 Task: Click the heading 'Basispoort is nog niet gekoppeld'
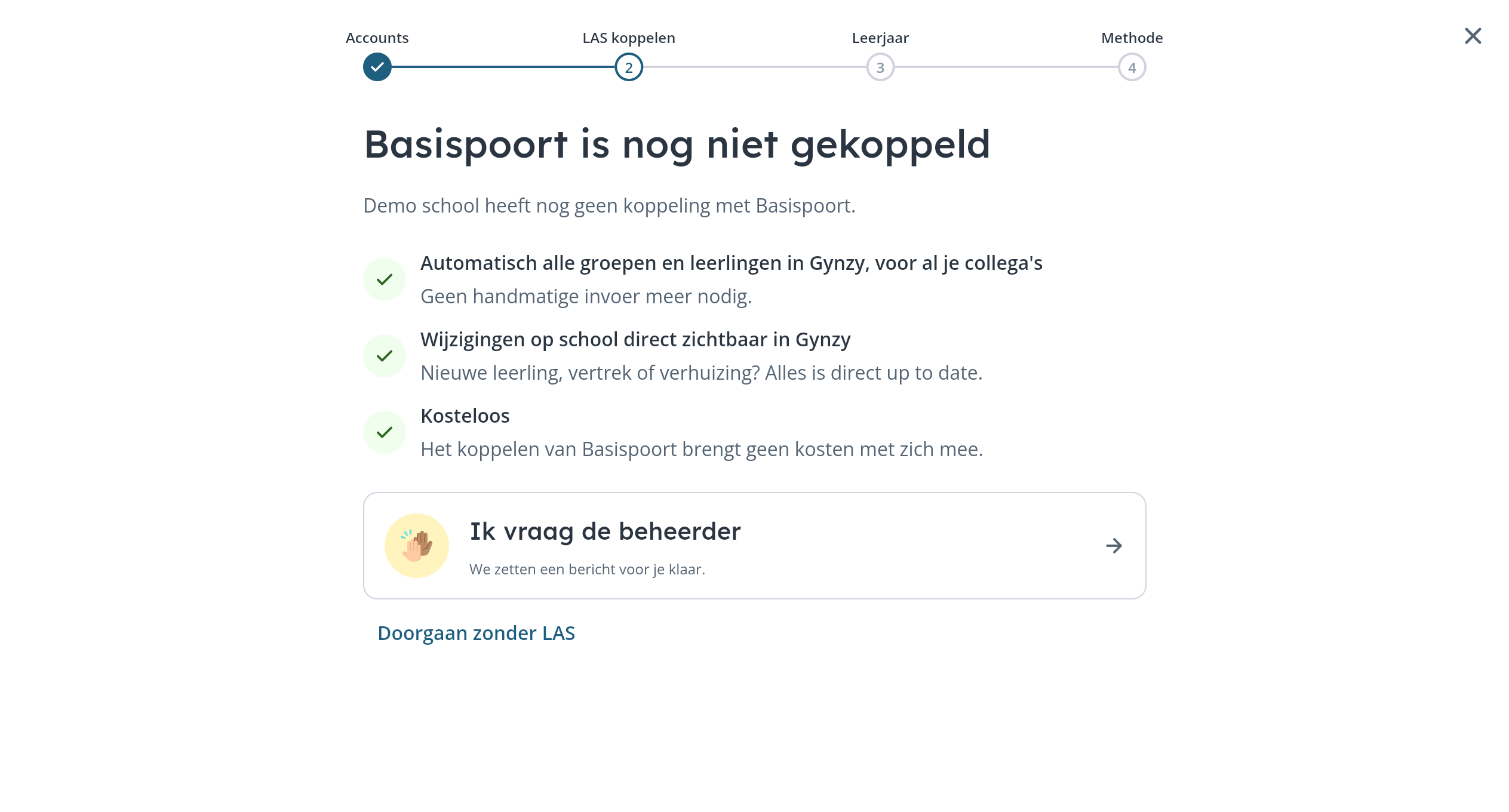pos(677,145)
